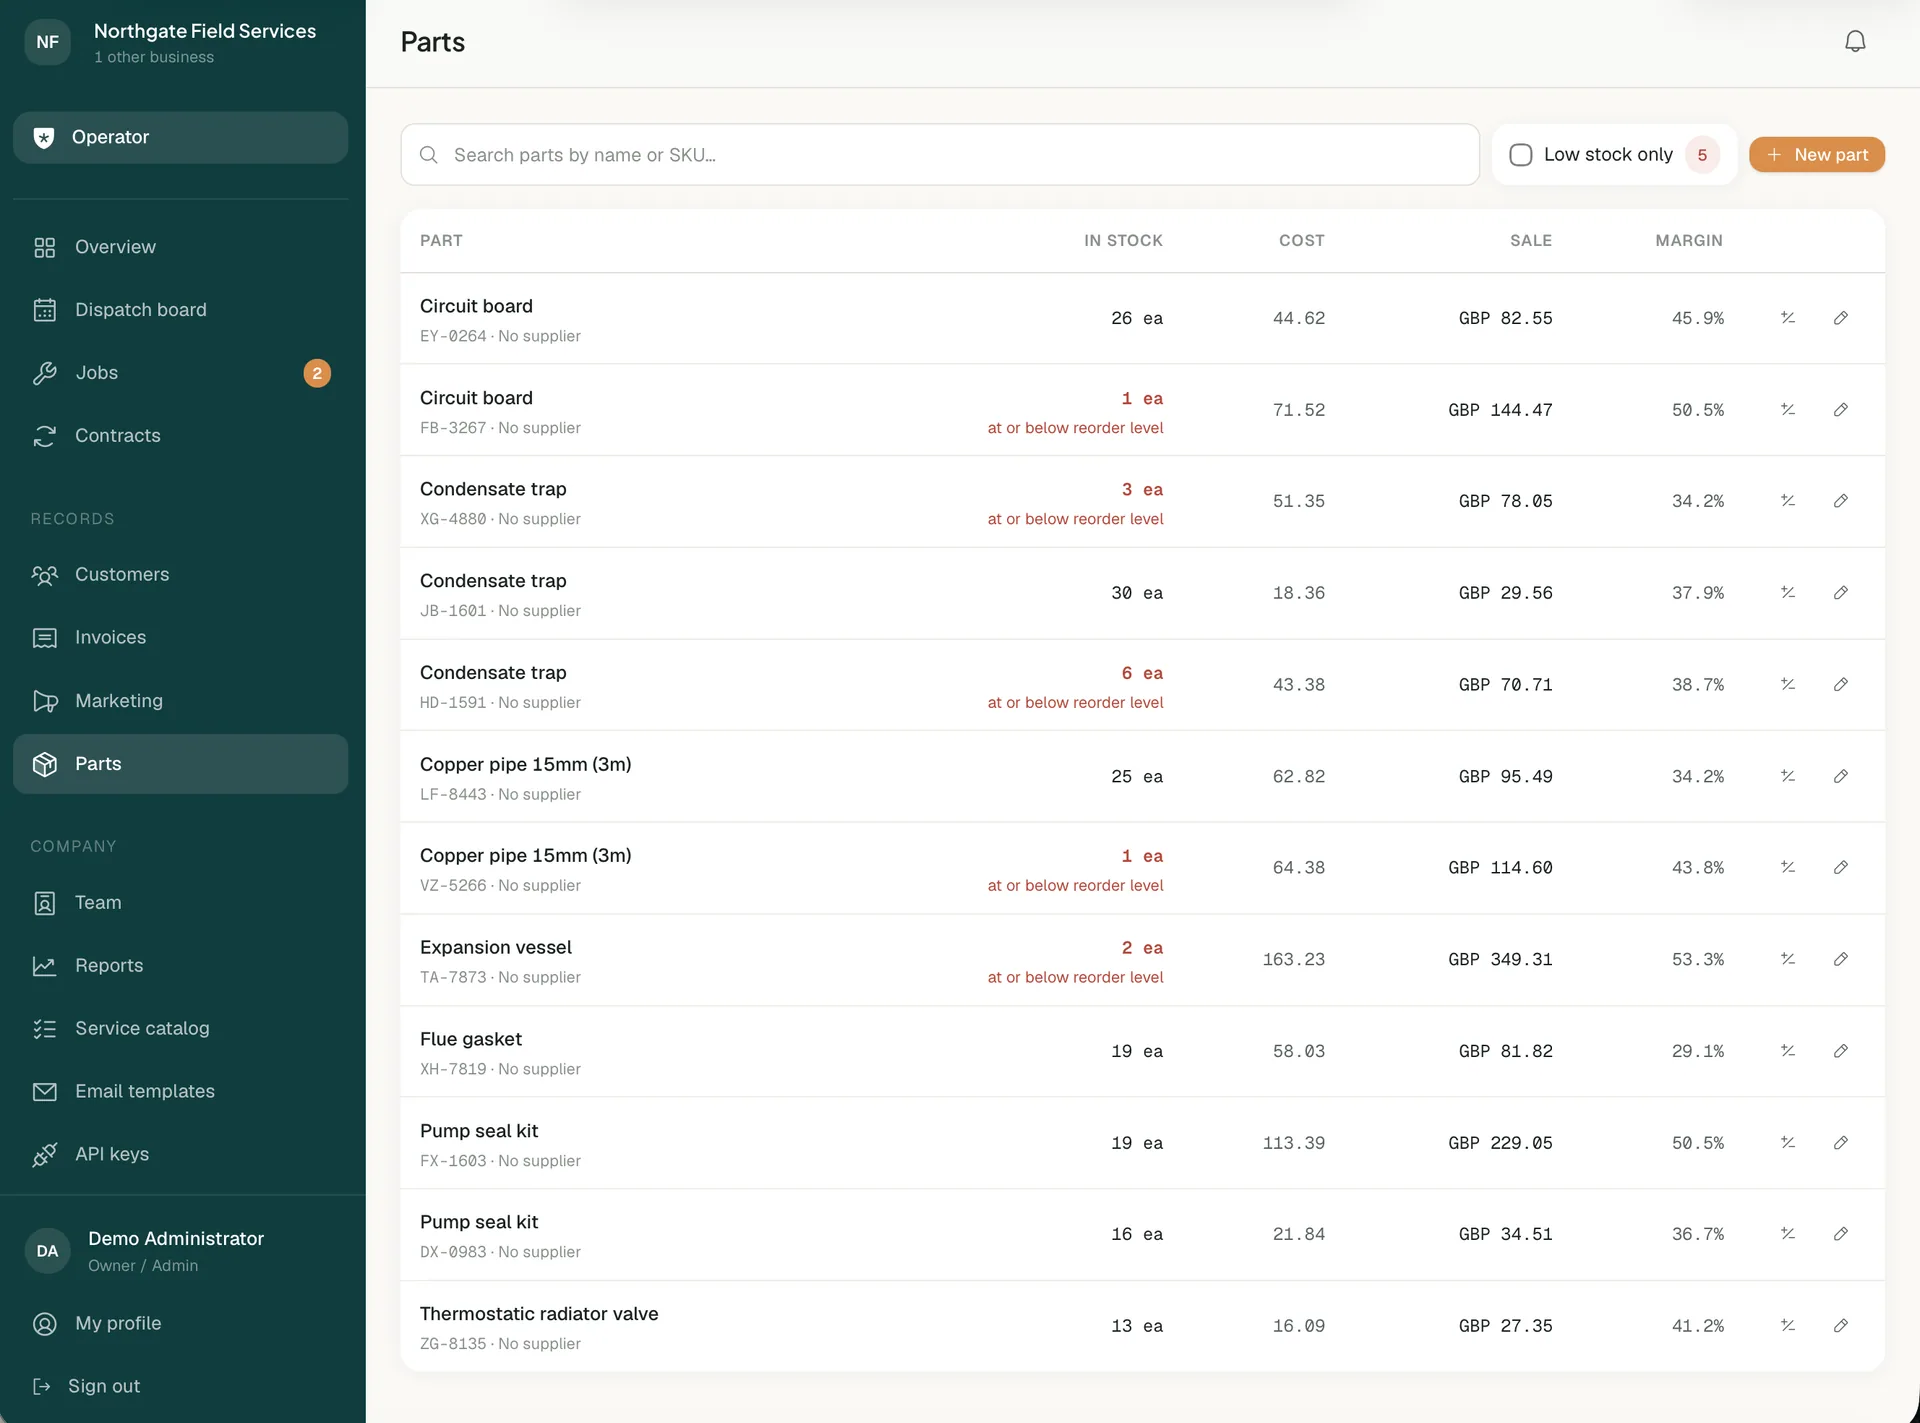1920x1423 pixels.
Task: Edit the Circuit board FB-3267 part
Action: 1840,410
